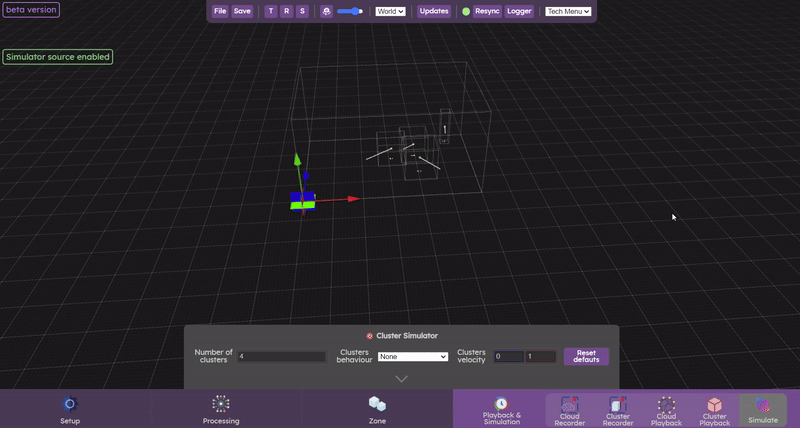The image size is (800, 428).
Task: Select the Cloud Recorder tool
Action: [570, 405]
